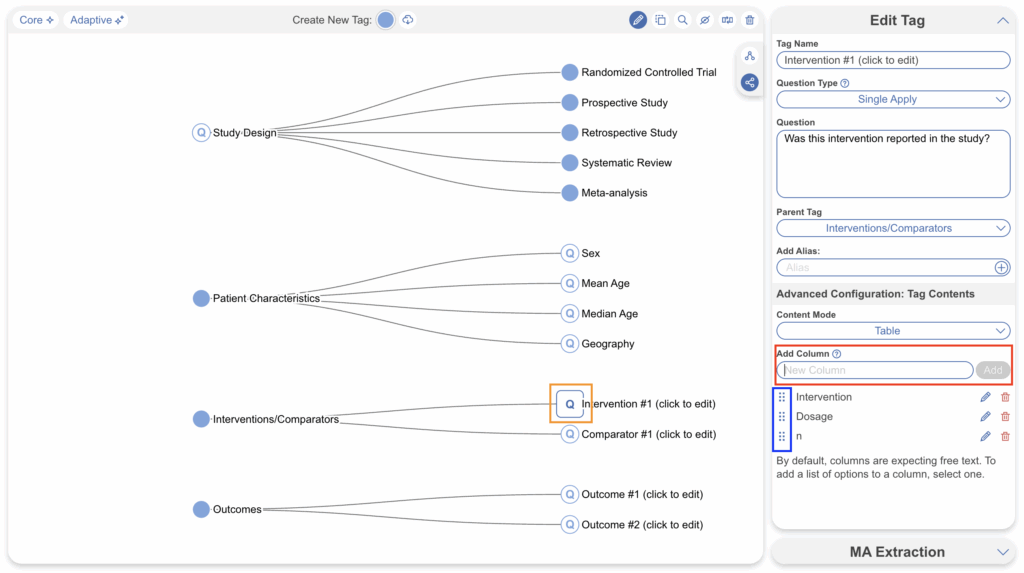Open the Question Type Single Apply dropdown
The height and width of the screenshot is (573, 1024).
(x=893, y=100)
